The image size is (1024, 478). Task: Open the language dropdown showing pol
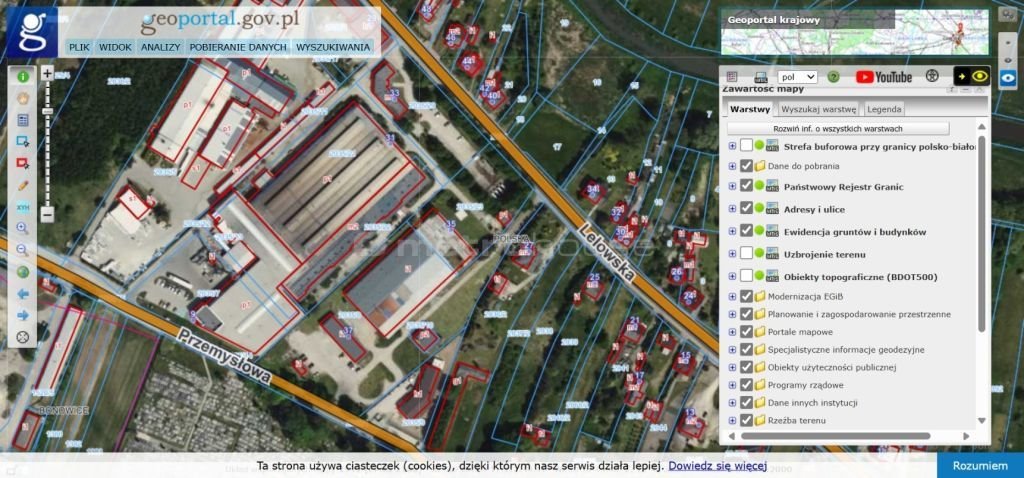click(798, 77)
